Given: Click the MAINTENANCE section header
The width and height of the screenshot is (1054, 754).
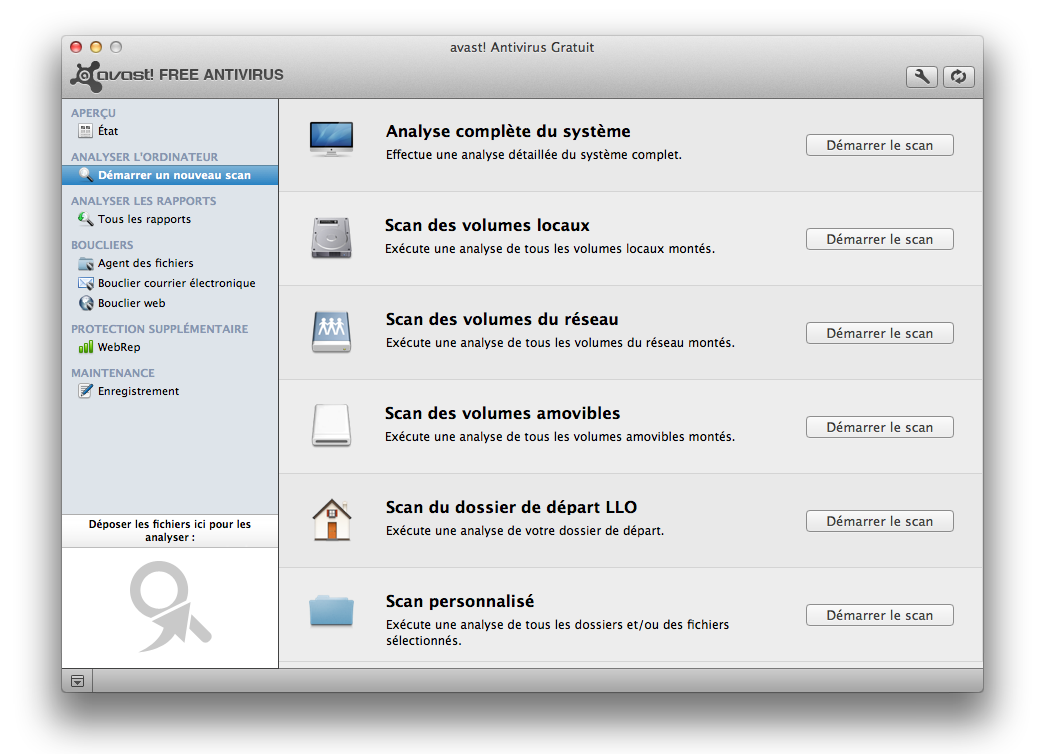Looking at the screenshot, I should (113, 373).
